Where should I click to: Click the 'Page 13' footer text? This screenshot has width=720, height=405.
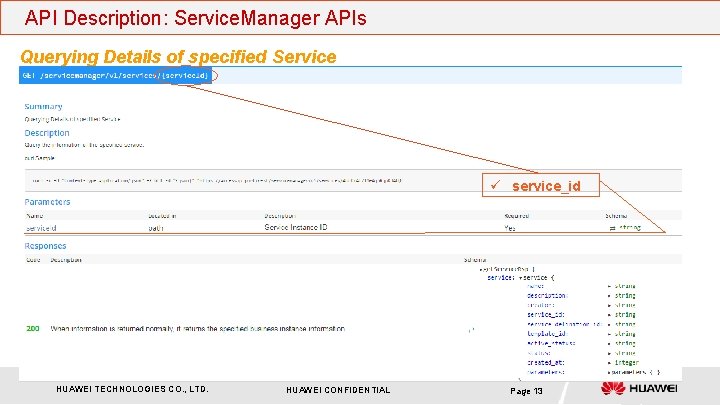coord(526,391)
